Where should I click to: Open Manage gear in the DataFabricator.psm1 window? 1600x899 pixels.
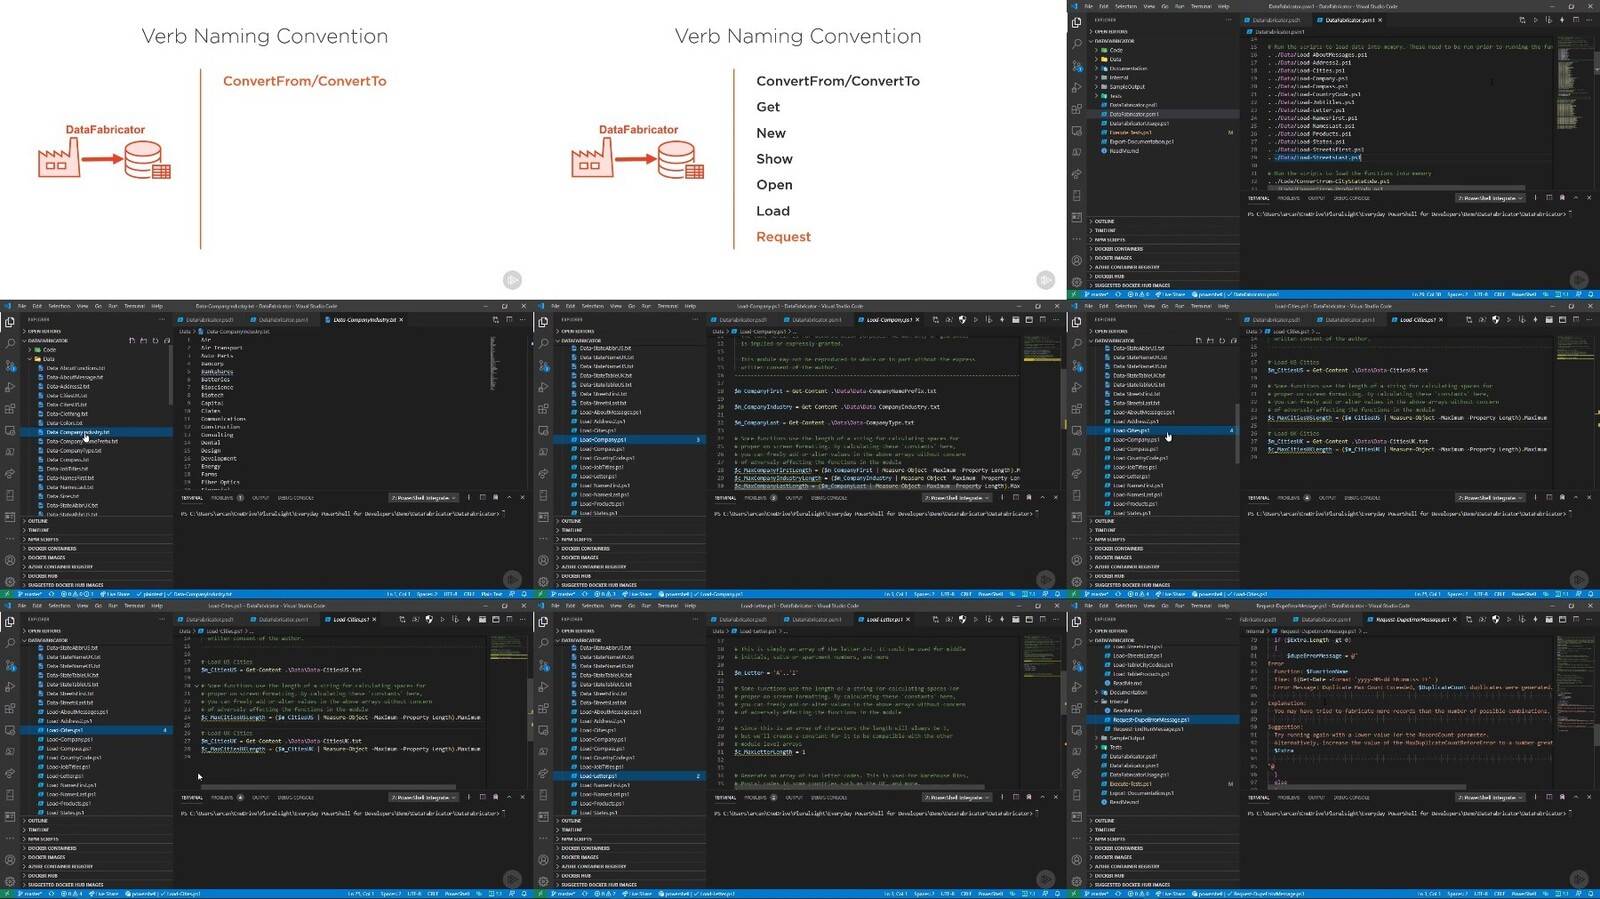click(x=1077, y=282)
